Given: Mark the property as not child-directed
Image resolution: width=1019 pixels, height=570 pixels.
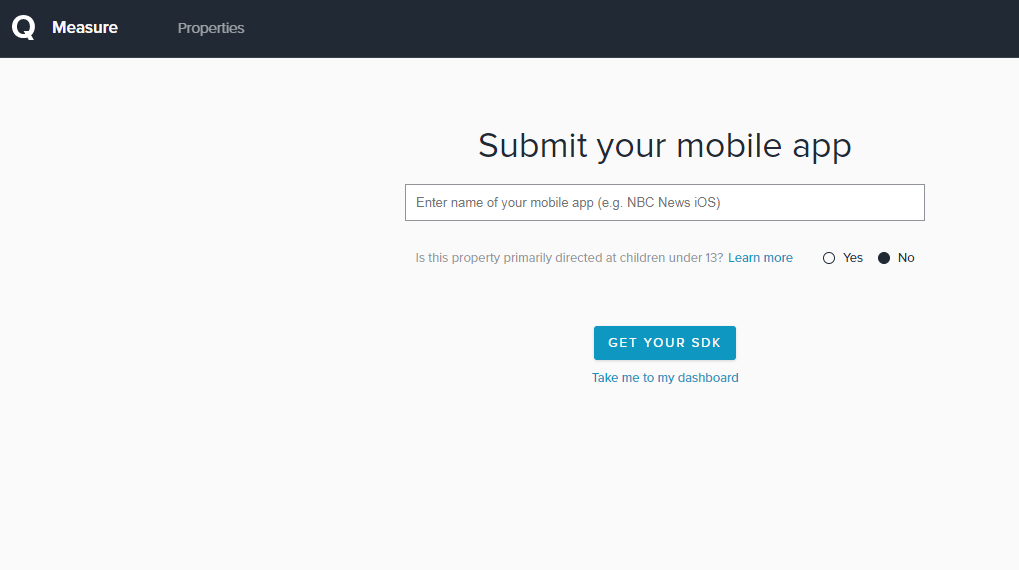Looking at the screenshot, I should (884, 258).
